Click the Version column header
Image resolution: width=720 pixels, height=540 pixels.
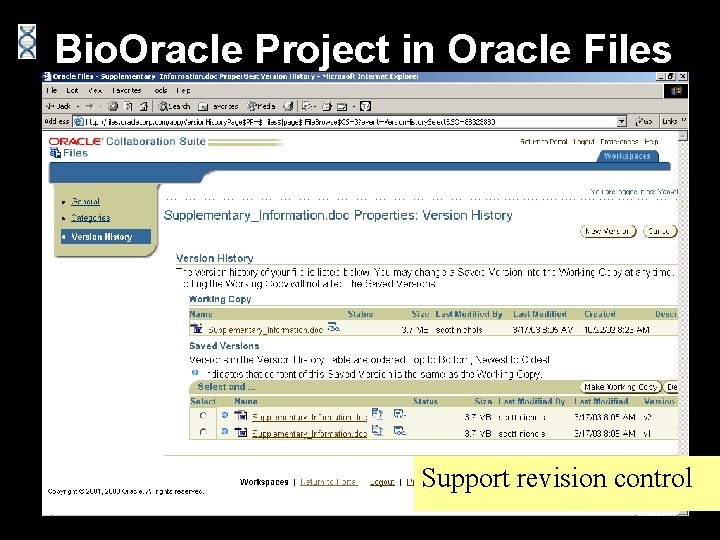pyautogui.click(x=659, y=401)
